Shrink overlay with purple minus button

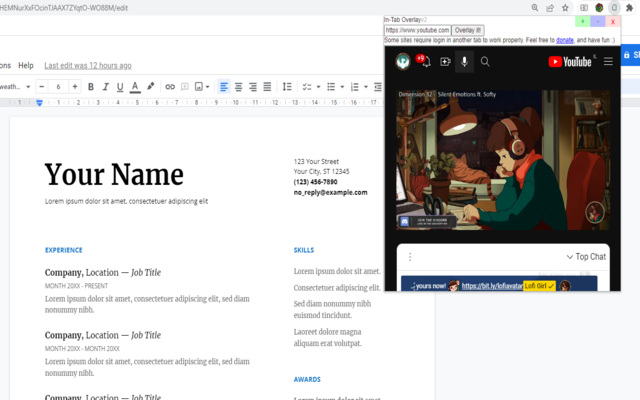(598, 22)
